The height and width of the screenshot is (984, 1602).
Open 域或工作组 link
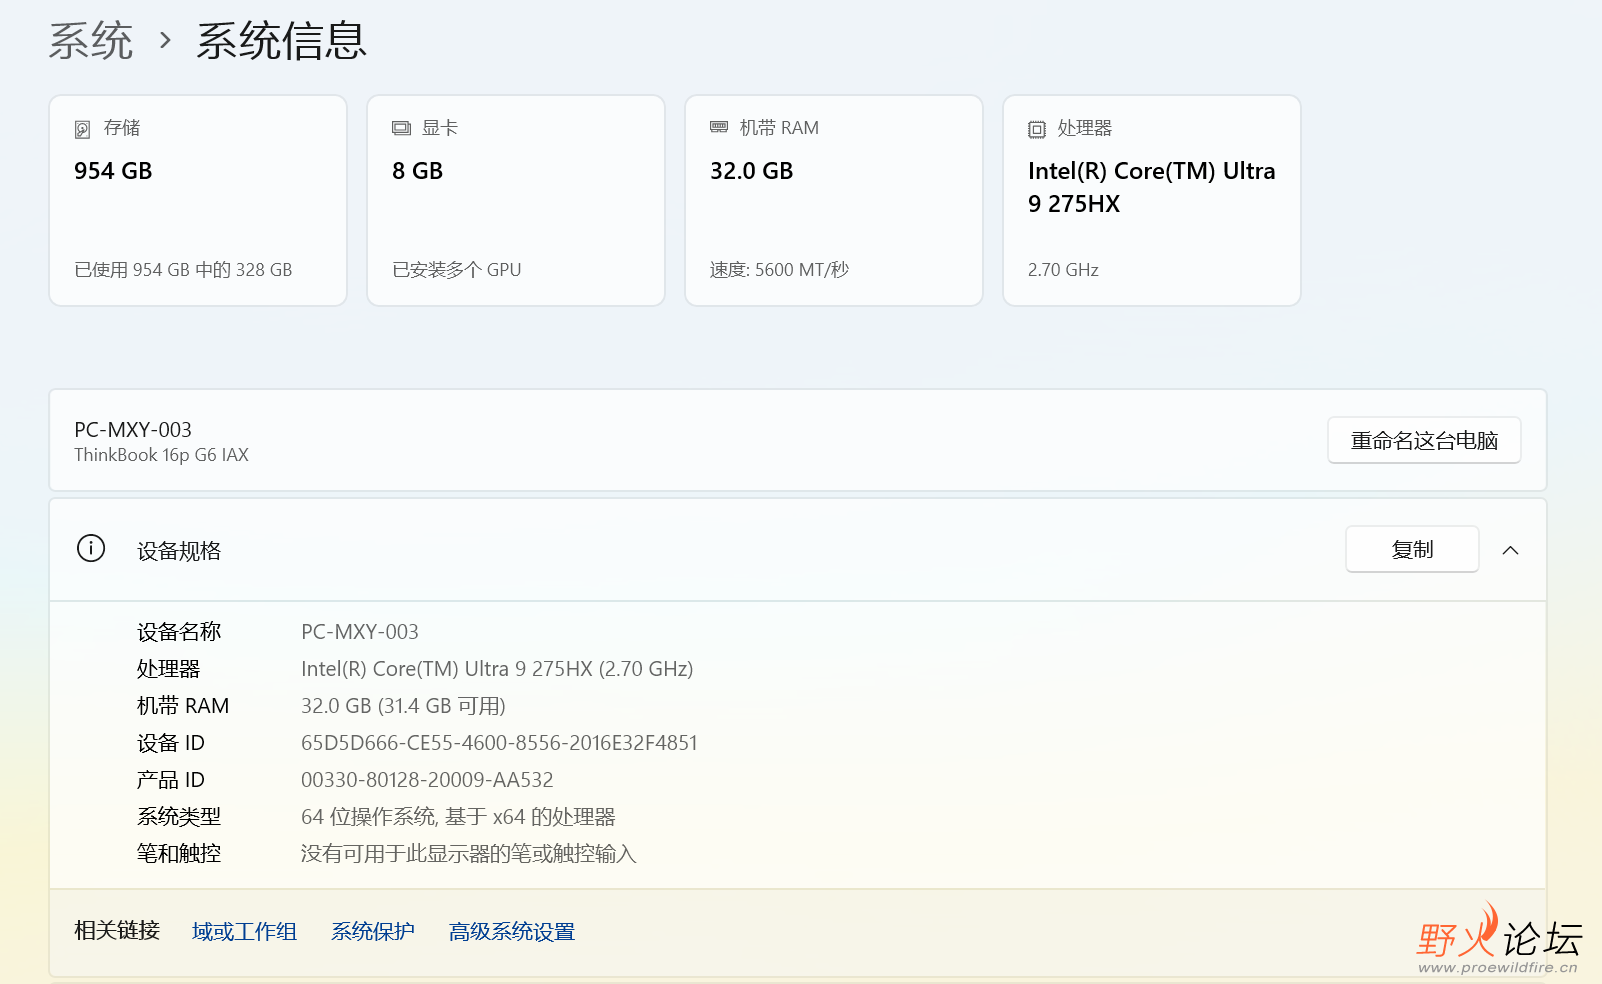coord(244,931)
